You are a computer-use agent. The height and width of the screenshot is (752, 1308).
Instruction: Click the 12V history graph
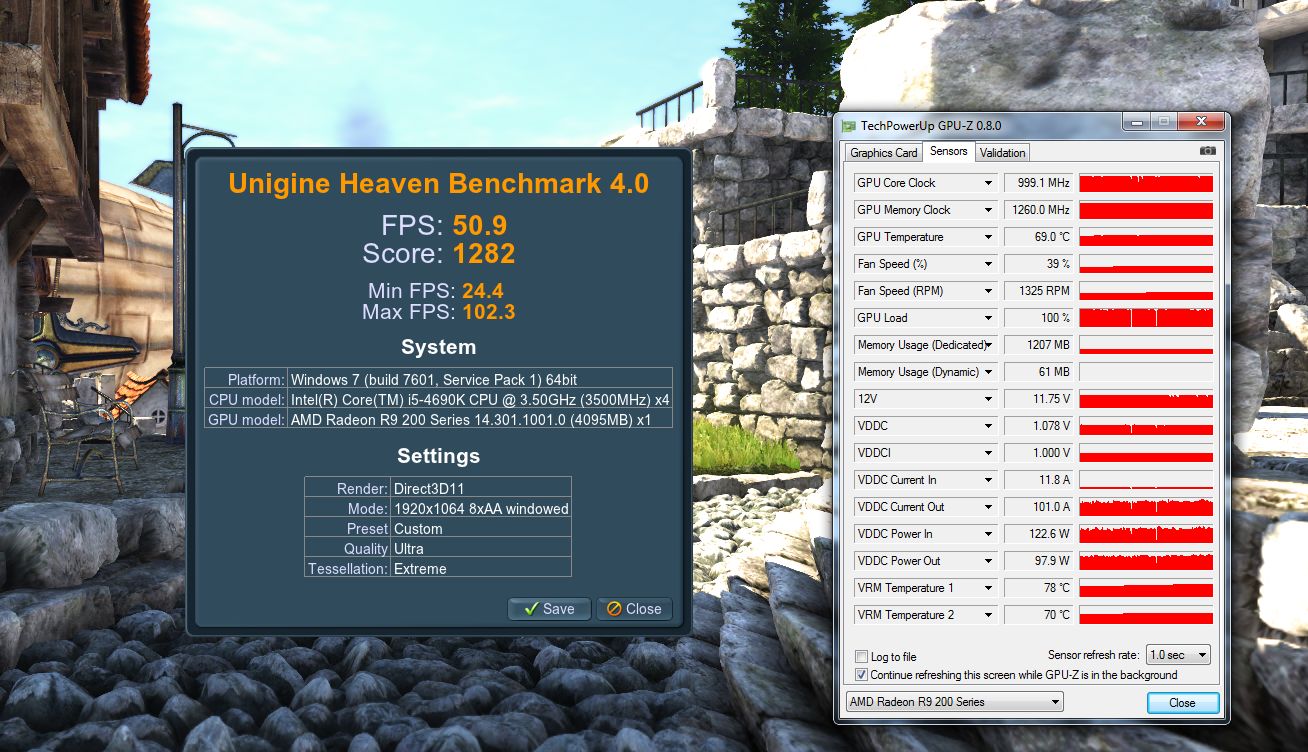pos(1146,399)
